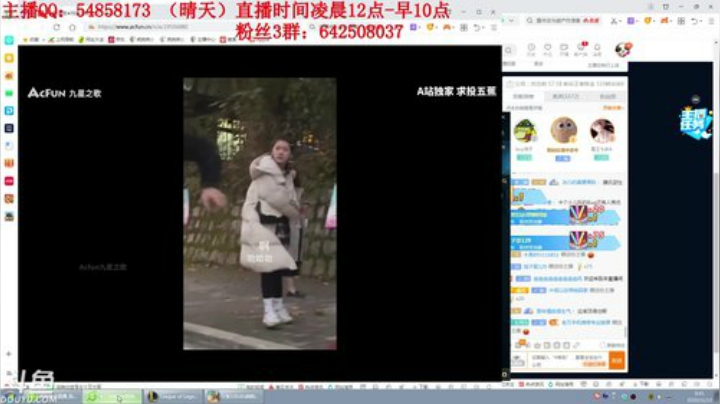
Task: Open the scissors screenshot tool in Douyu browser
Action: coord(613,21)
